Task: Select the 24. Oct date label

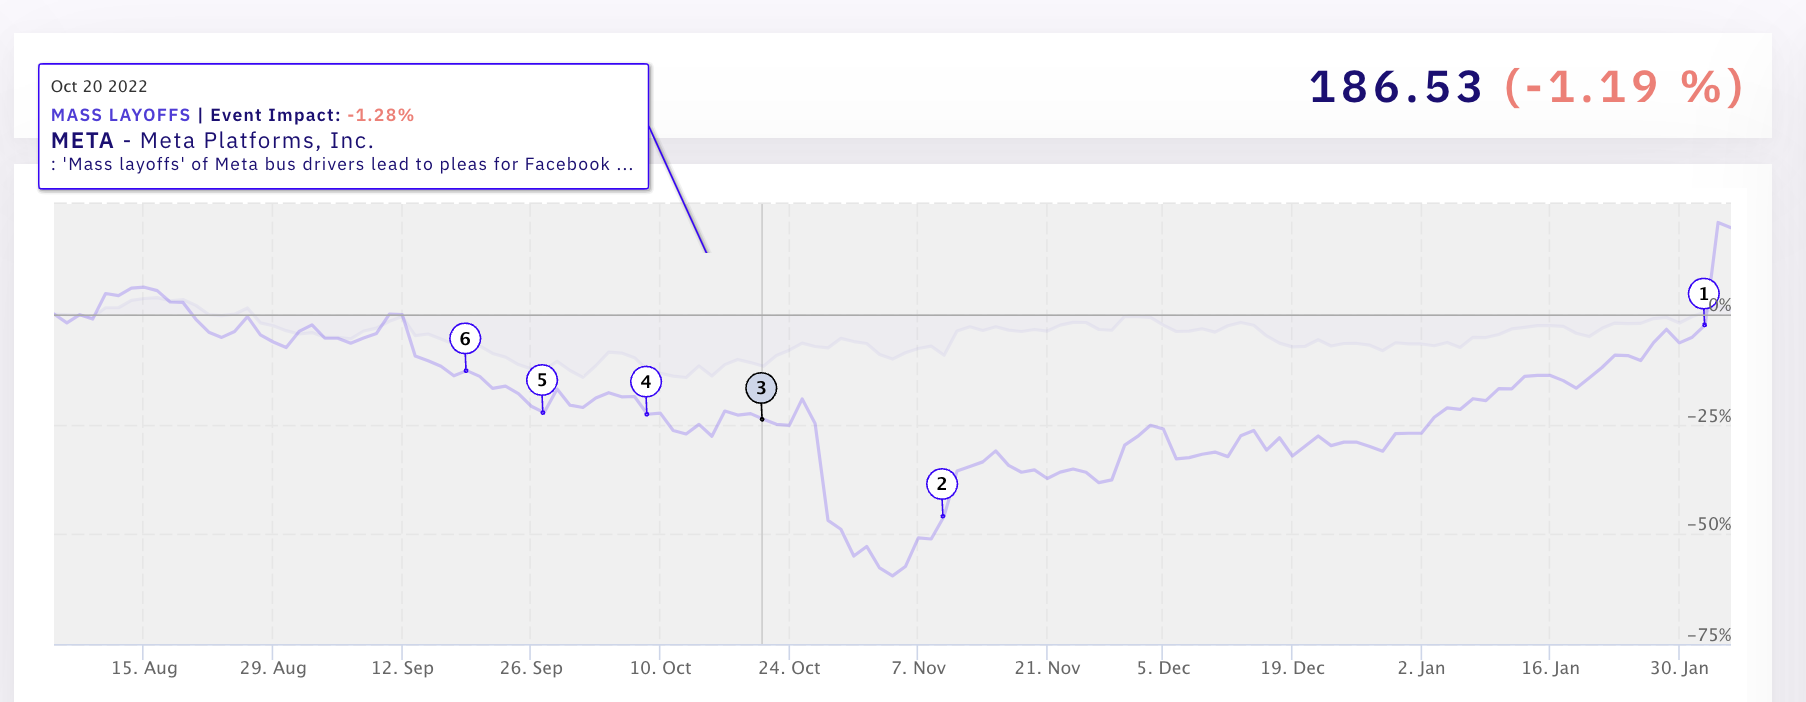Action: point(789,668)
